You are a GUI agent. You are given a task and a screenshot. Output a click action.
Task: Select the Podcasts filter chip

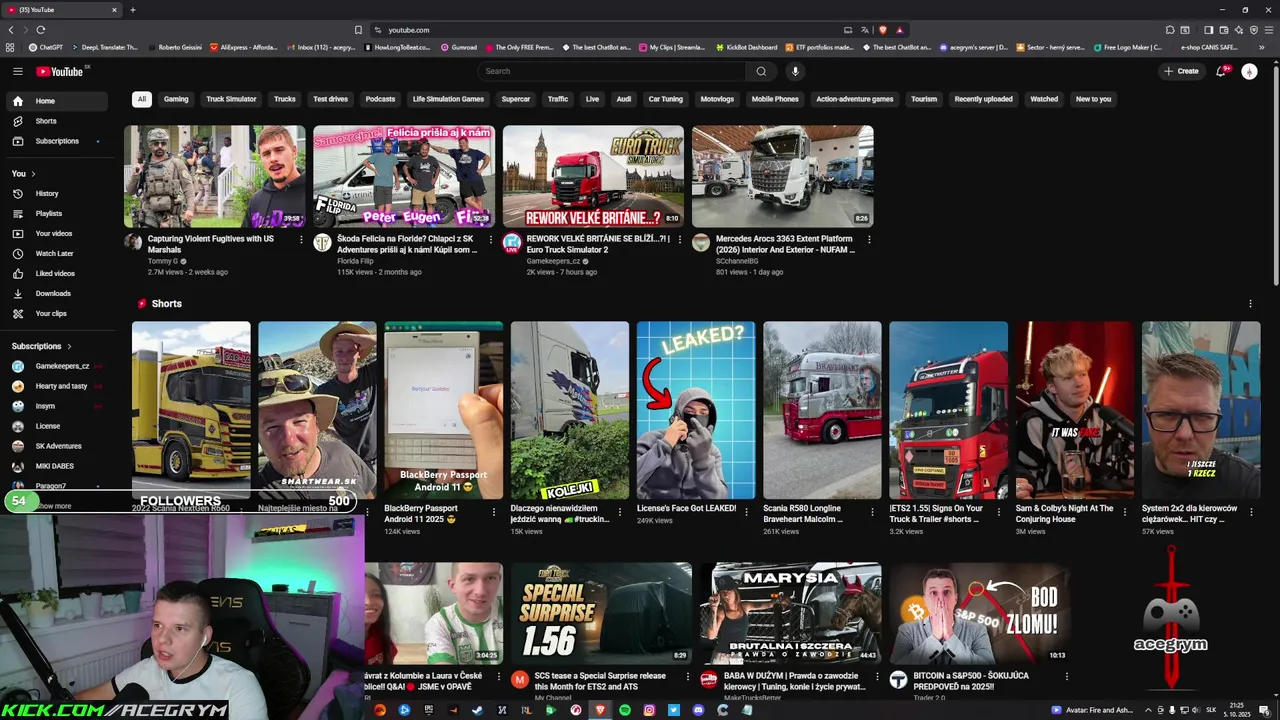coord(380,99)
